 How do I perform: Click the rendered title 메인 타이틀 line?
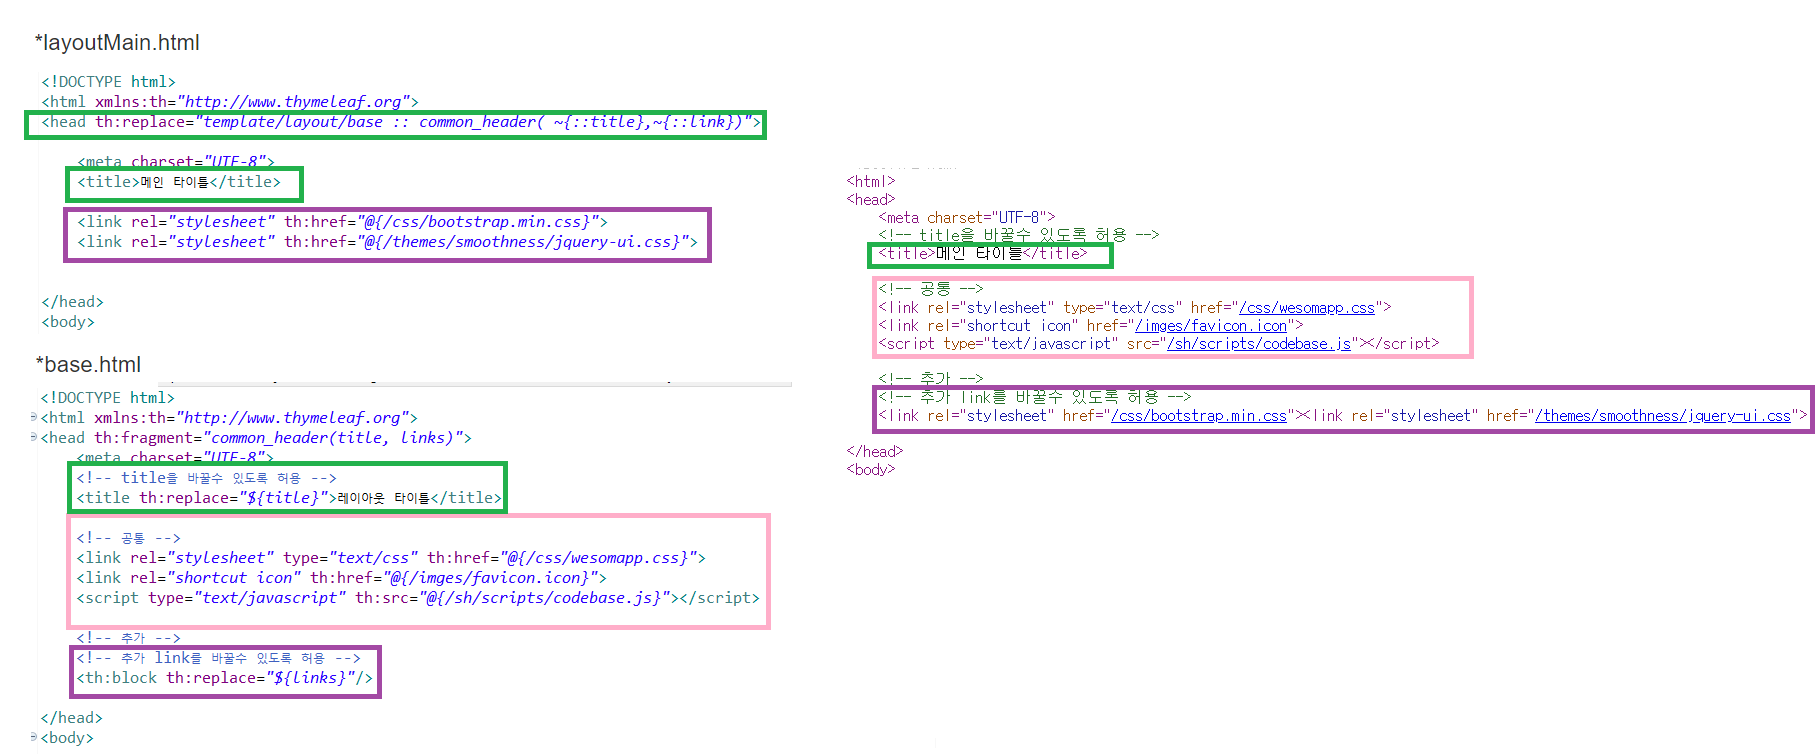pos(983,254)
